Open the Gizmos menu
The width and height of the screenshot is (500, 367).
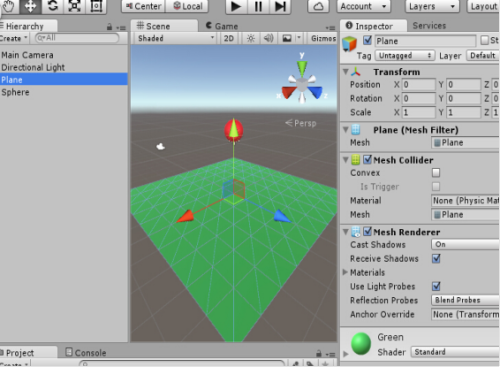pyautogui.click(x=323, y=38)
